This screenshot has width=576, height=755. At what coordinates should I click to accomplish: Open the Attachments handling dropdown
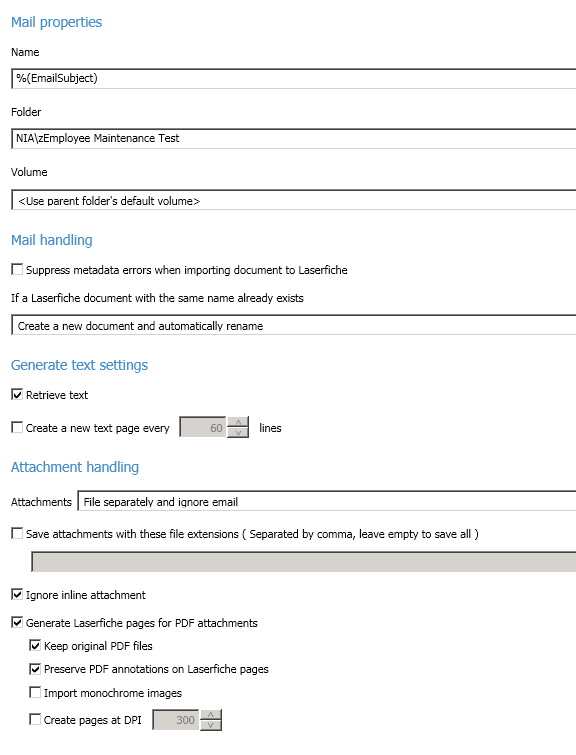[327, 501]
